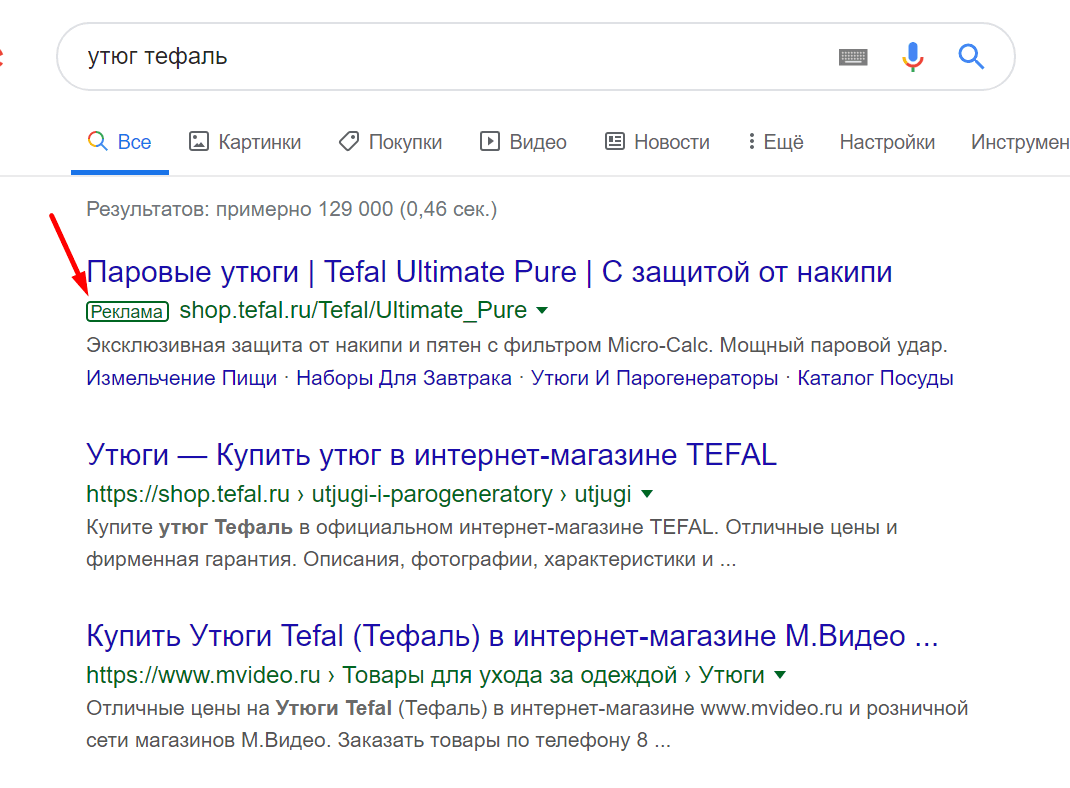Expand dropdown arrow after shop.tefal.ru utjugi breadcrumb
This screenshot has width=1070, height=788.
tap(647, 494)
